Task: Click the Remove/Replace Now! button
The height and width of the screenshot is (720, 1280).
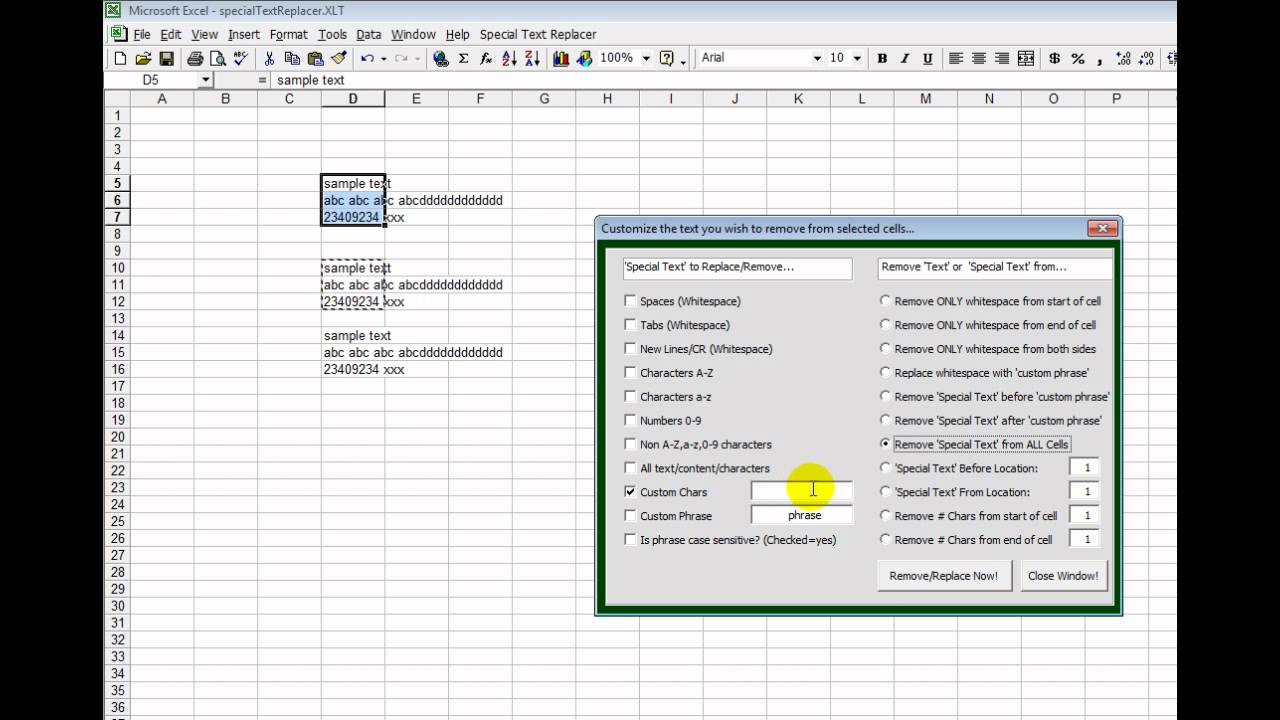Action: pyautogui.click(x=944, y=576)
